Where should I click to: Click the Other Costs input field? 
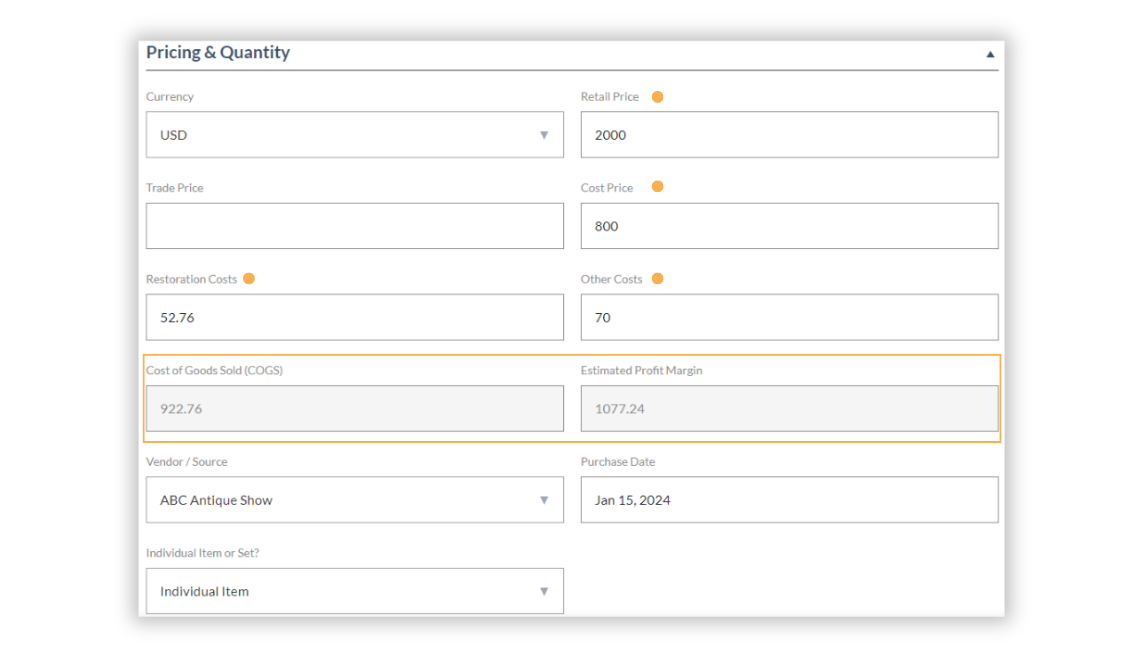pos(789,317)
